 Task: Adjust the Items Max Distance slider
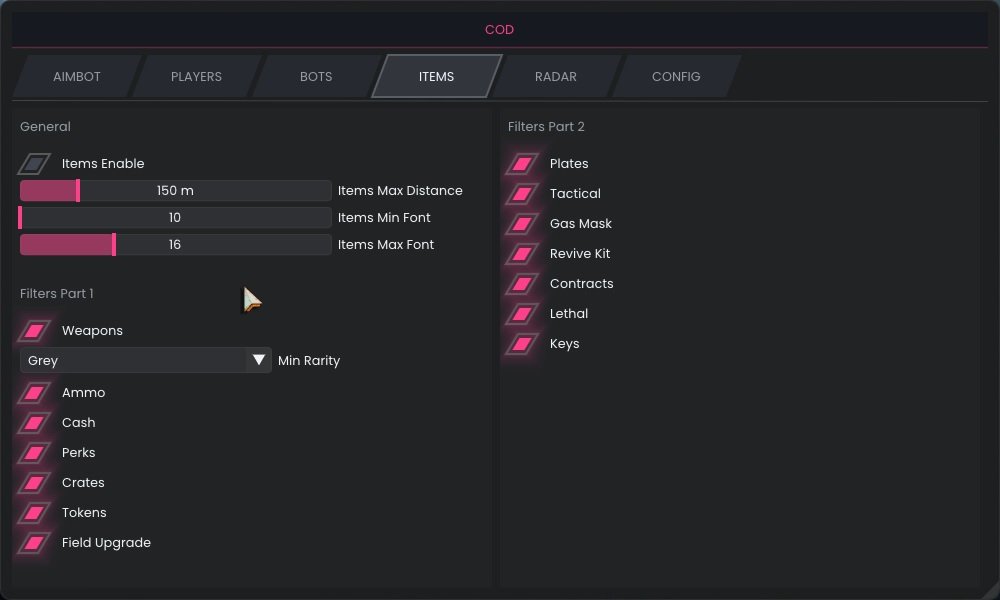click(175, 190)
